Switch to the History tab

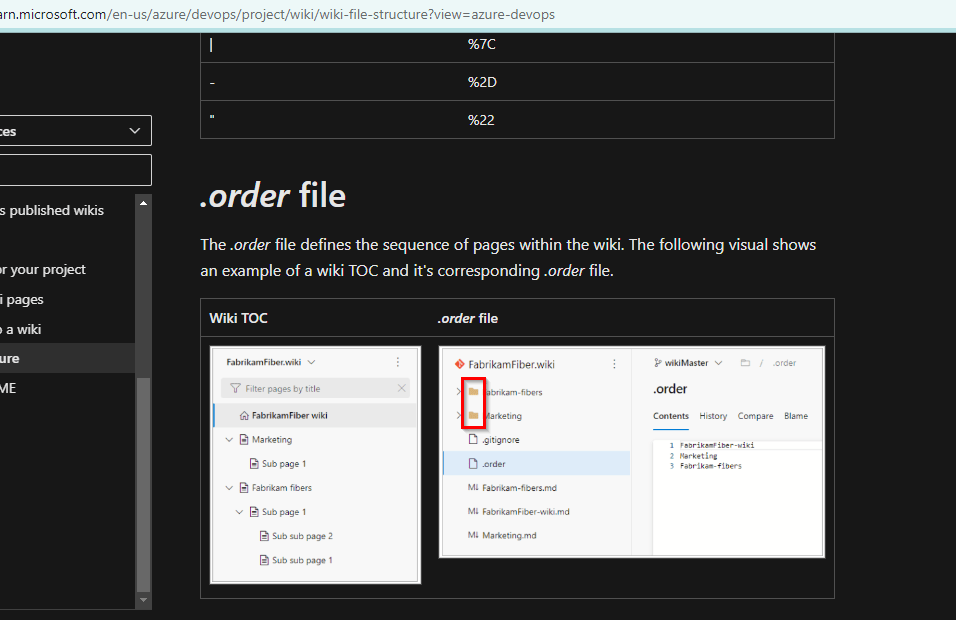[712, 415]
